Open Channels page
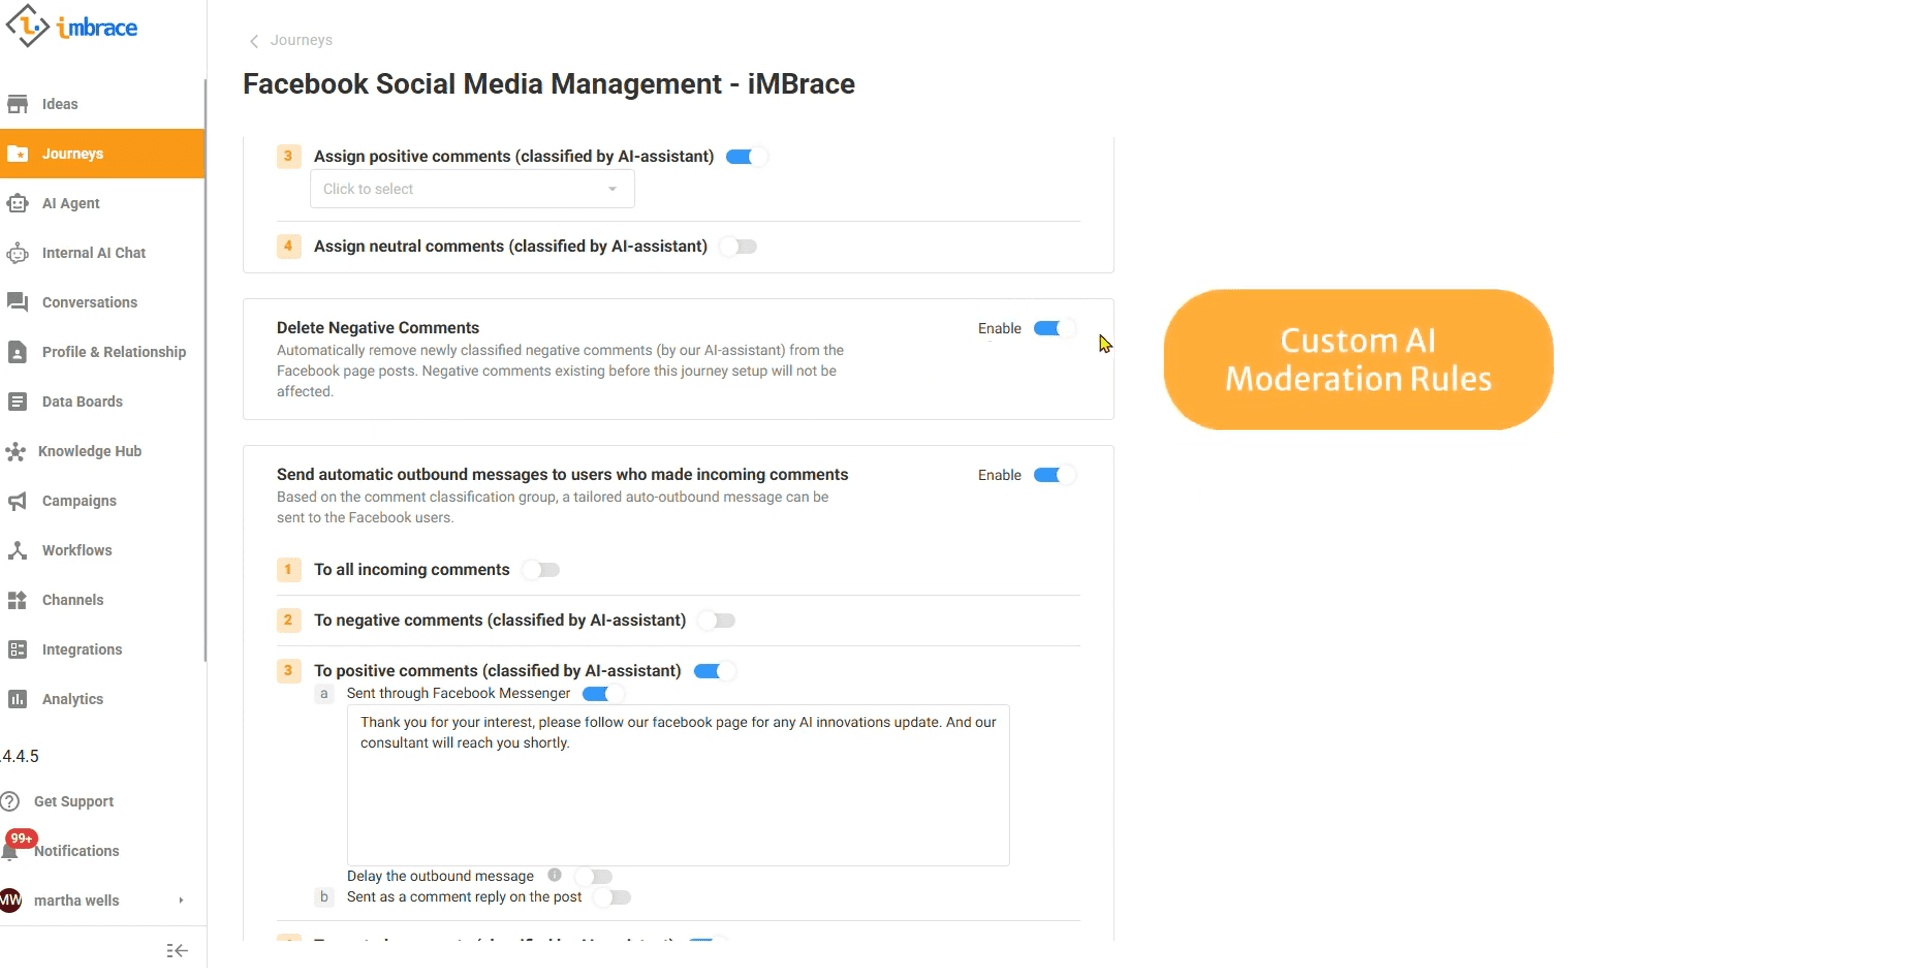 [102, 600]
